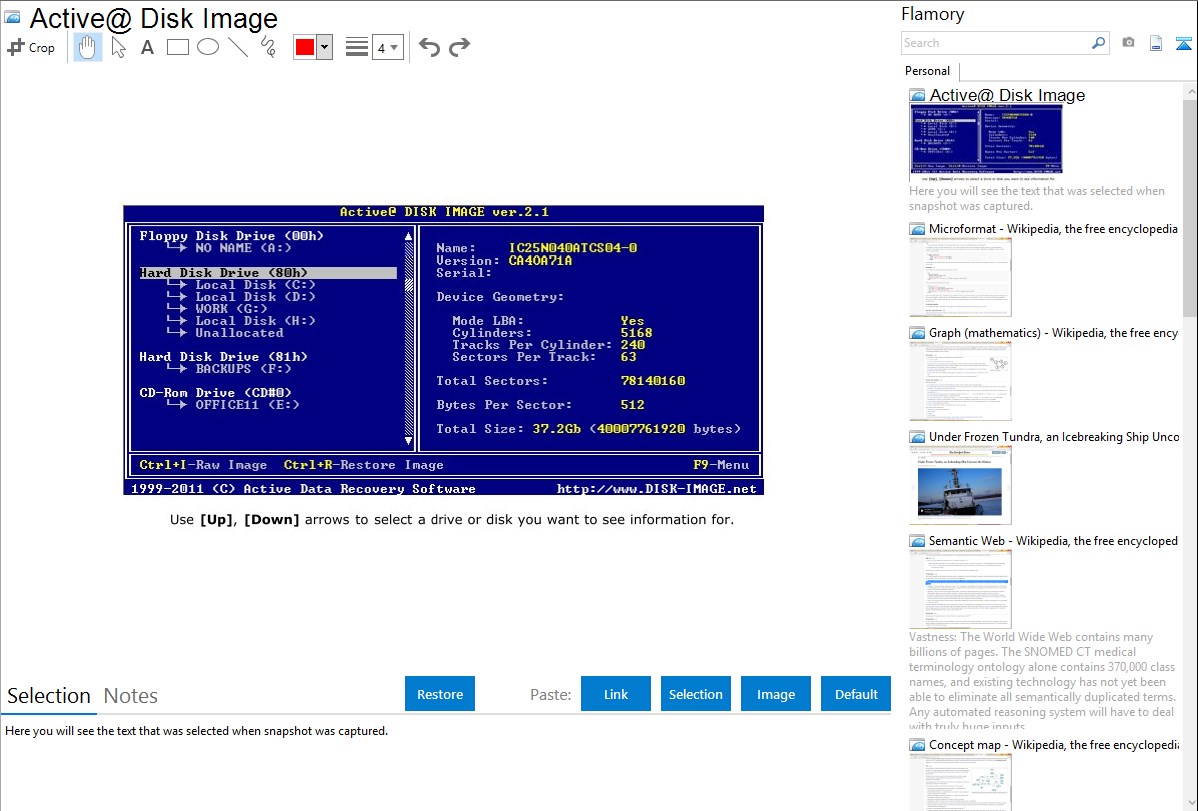The height and width of the screenshot is (811, 1198).
Task: Choose the arrow pointer selection tool
Action: point(118,47)
